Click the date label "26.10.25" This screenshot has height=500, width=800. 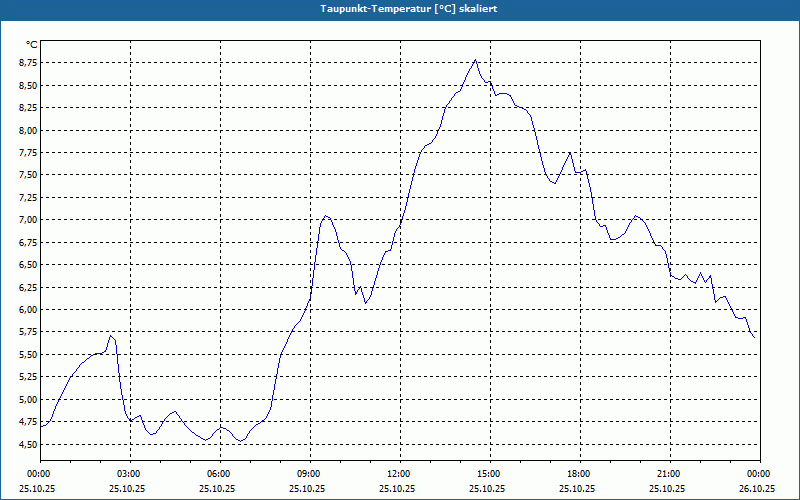[x=757, y=488]
